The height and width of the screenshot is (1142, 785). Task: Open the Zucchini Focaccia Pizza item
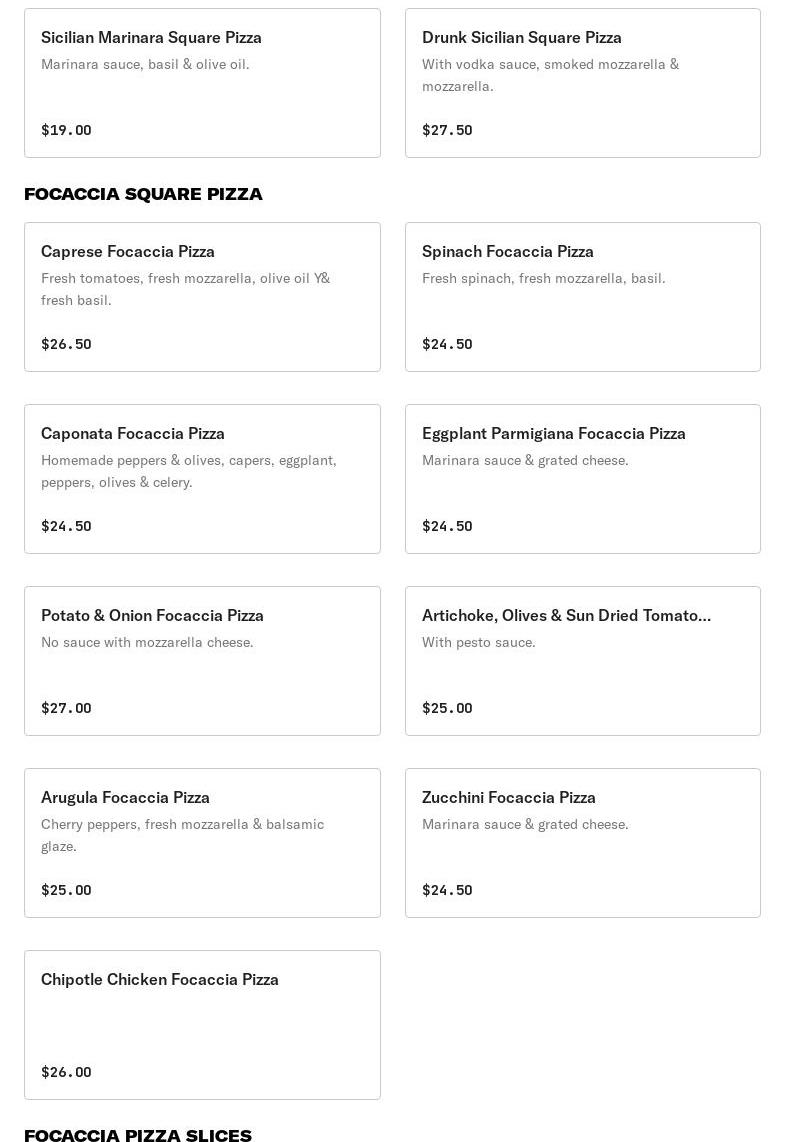[583, 843]
